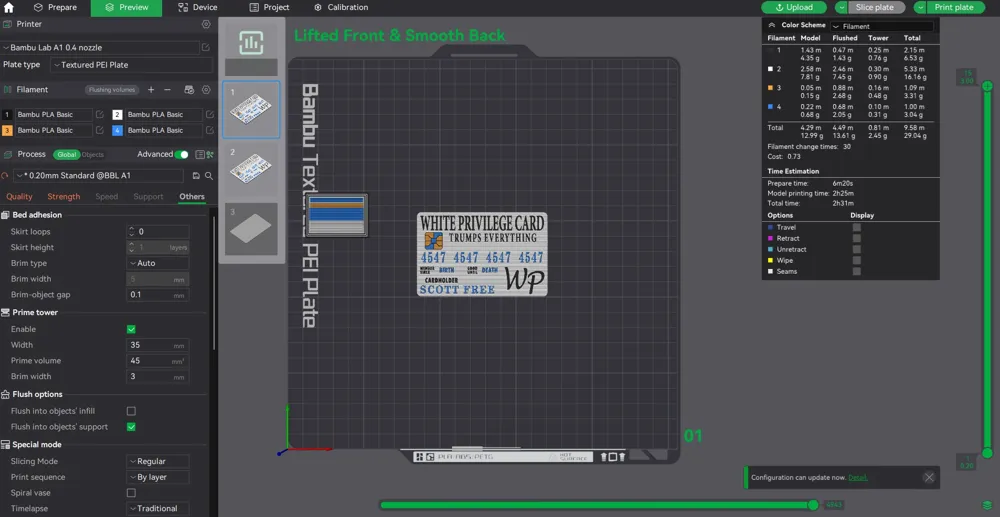Switch to the Prepare tab

click(x=55, y=7)
